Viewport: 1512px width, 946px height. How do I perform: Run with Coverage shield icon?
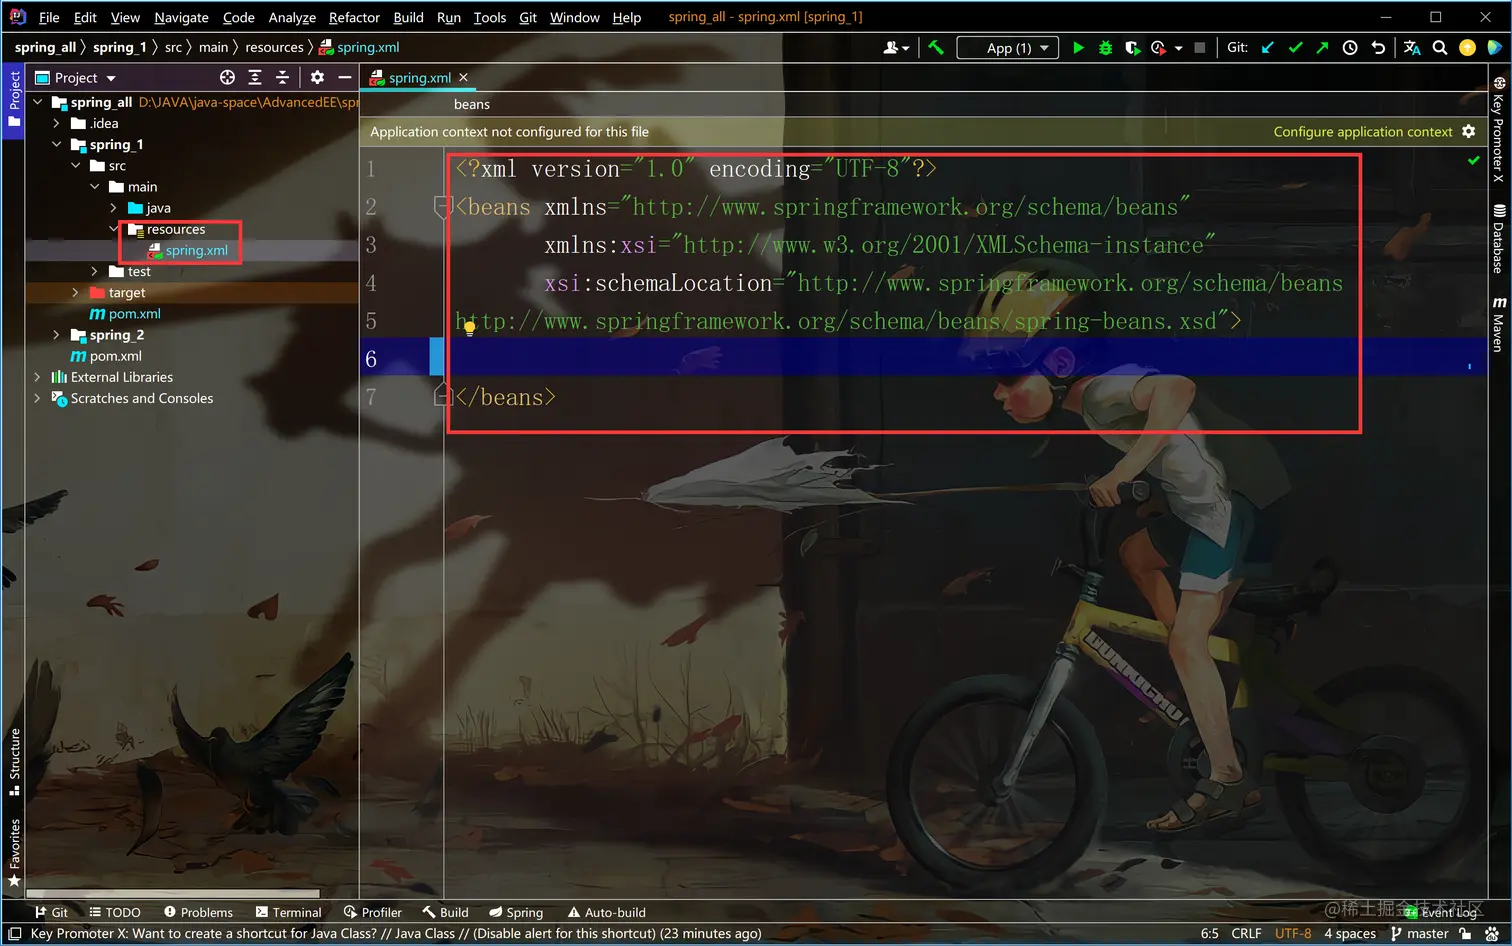tap(1132, 47)
